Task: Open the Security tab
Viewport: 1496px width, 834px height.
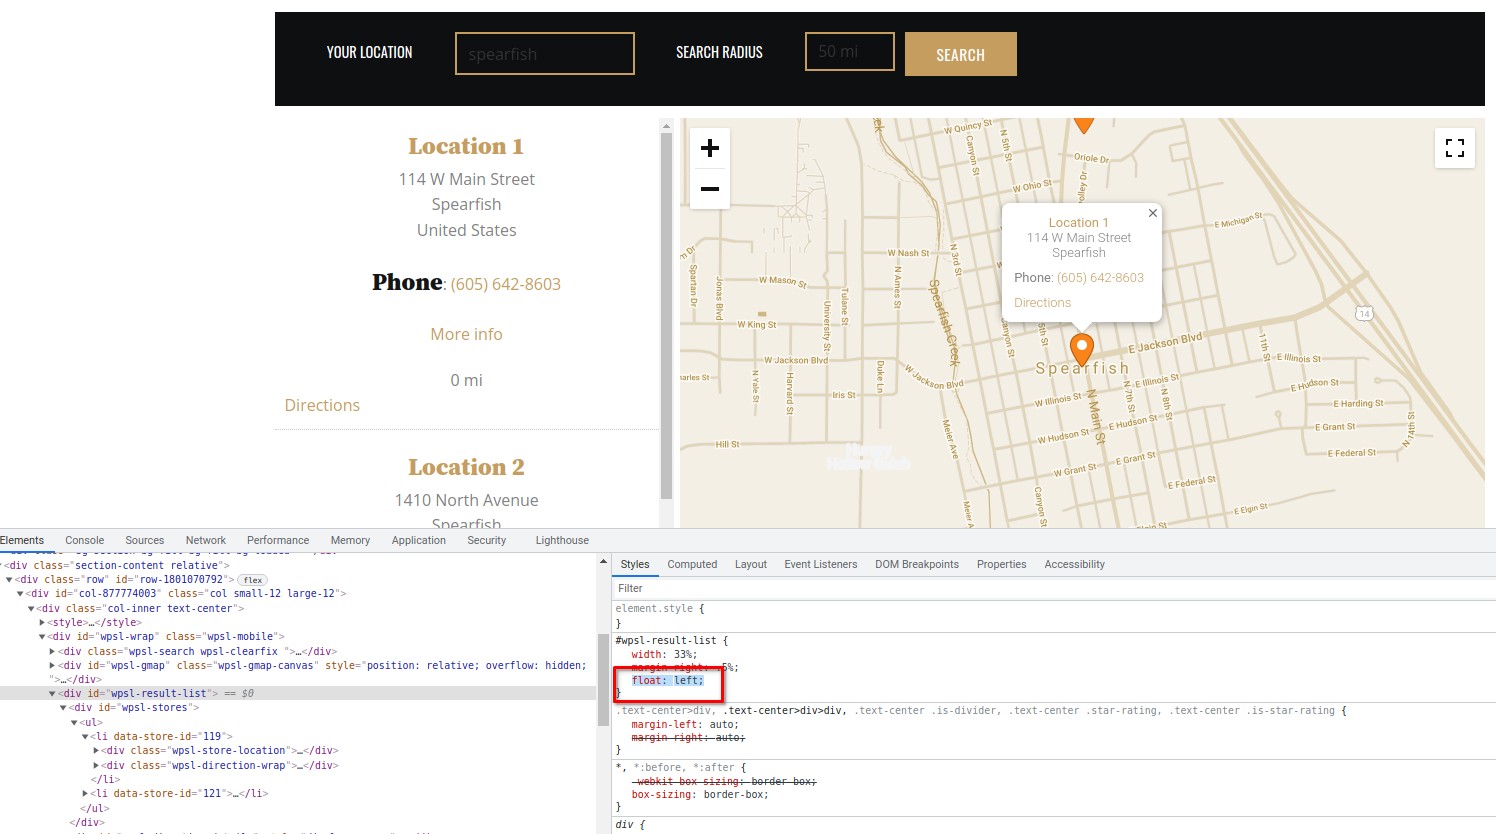Action: click(x=487, y=540)
